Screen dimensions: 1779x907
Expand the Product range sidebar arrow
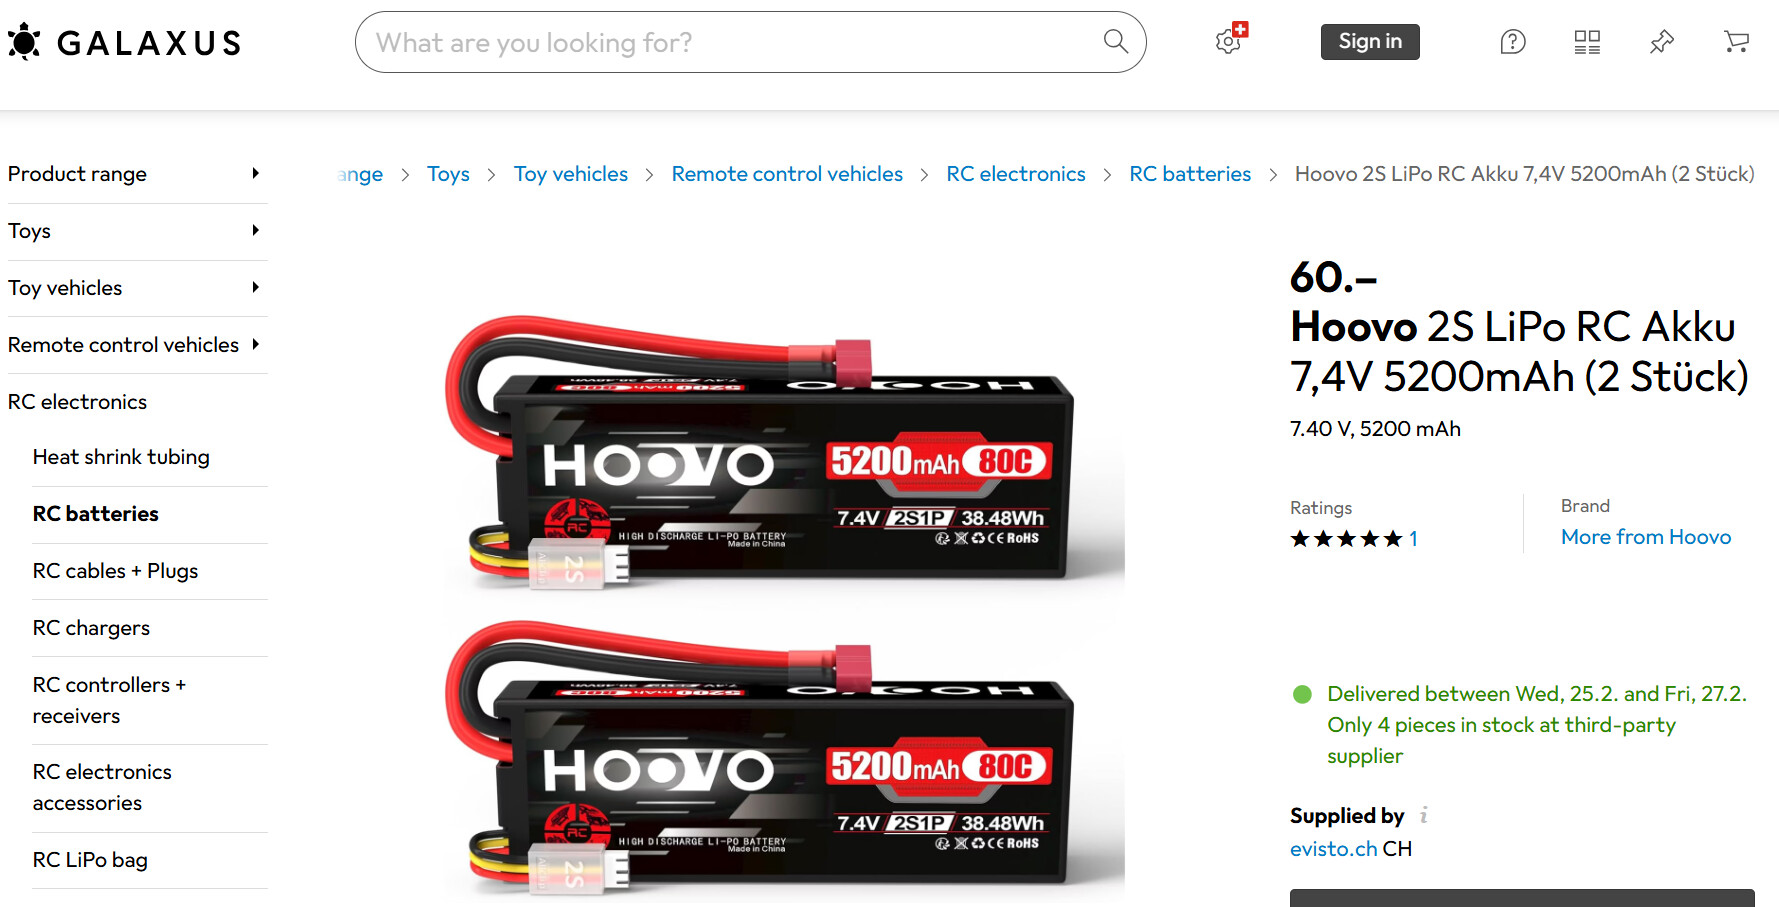(x=255, y=173)
